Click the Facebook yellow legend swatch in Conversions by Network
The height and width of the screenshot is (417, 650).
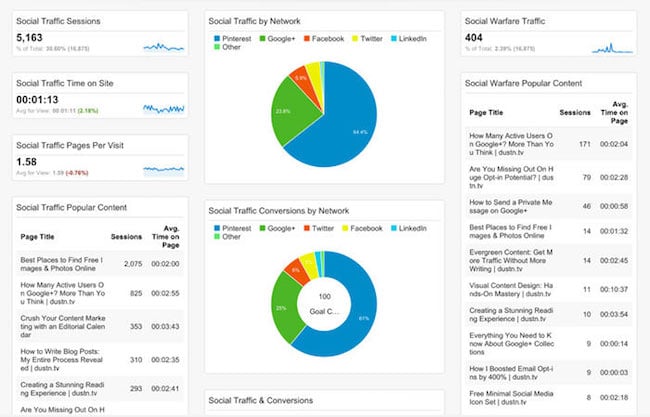tap(345, 228)
